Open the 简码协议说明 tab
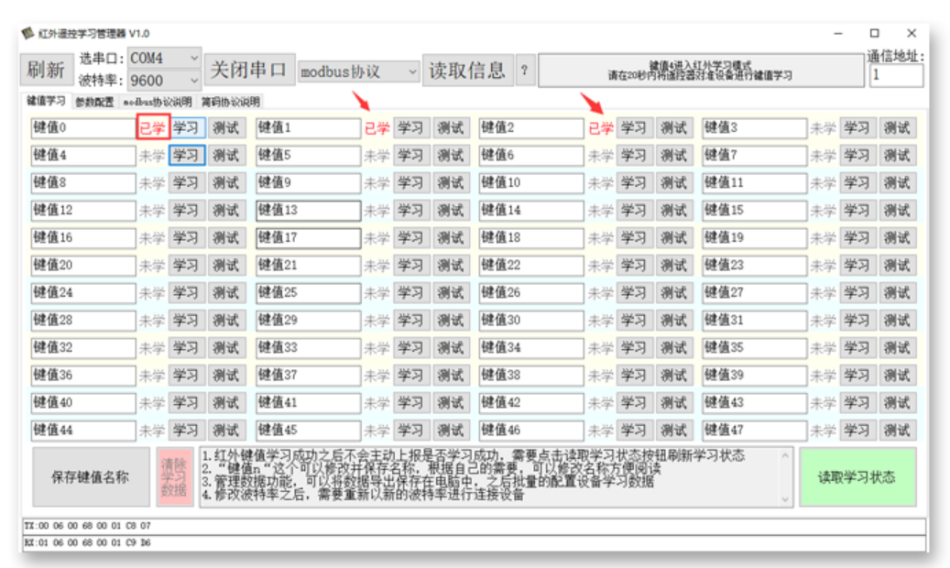This screenshot has height=568, width=950. pos(230,102)
